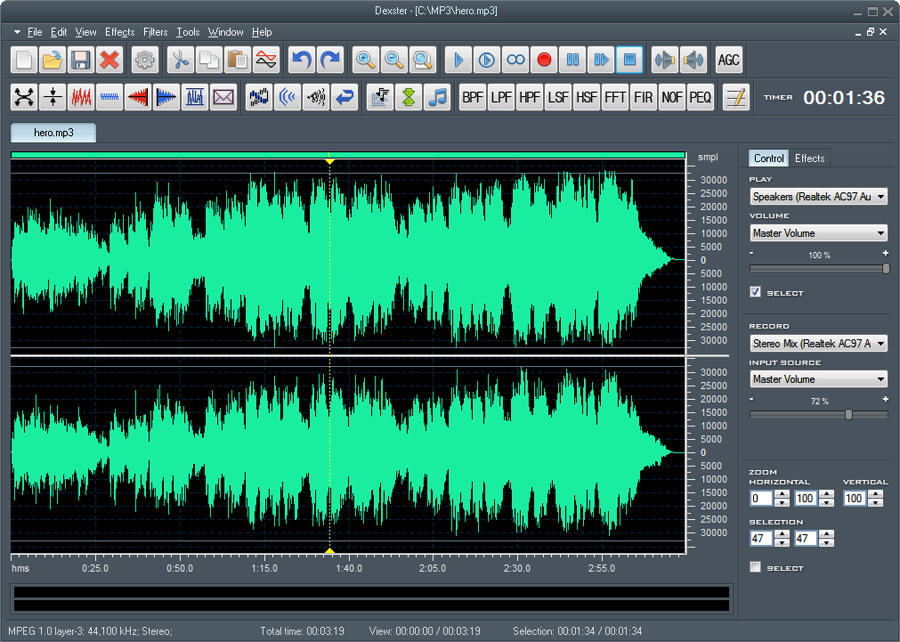Enable the SELECT checkbox under Selection
This screenshot has height=642, width=900.
(x=755, y=566)
